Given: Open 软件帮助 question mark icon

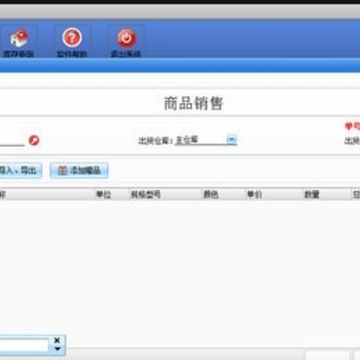Looking at the screenshot, I should point(72,38).
